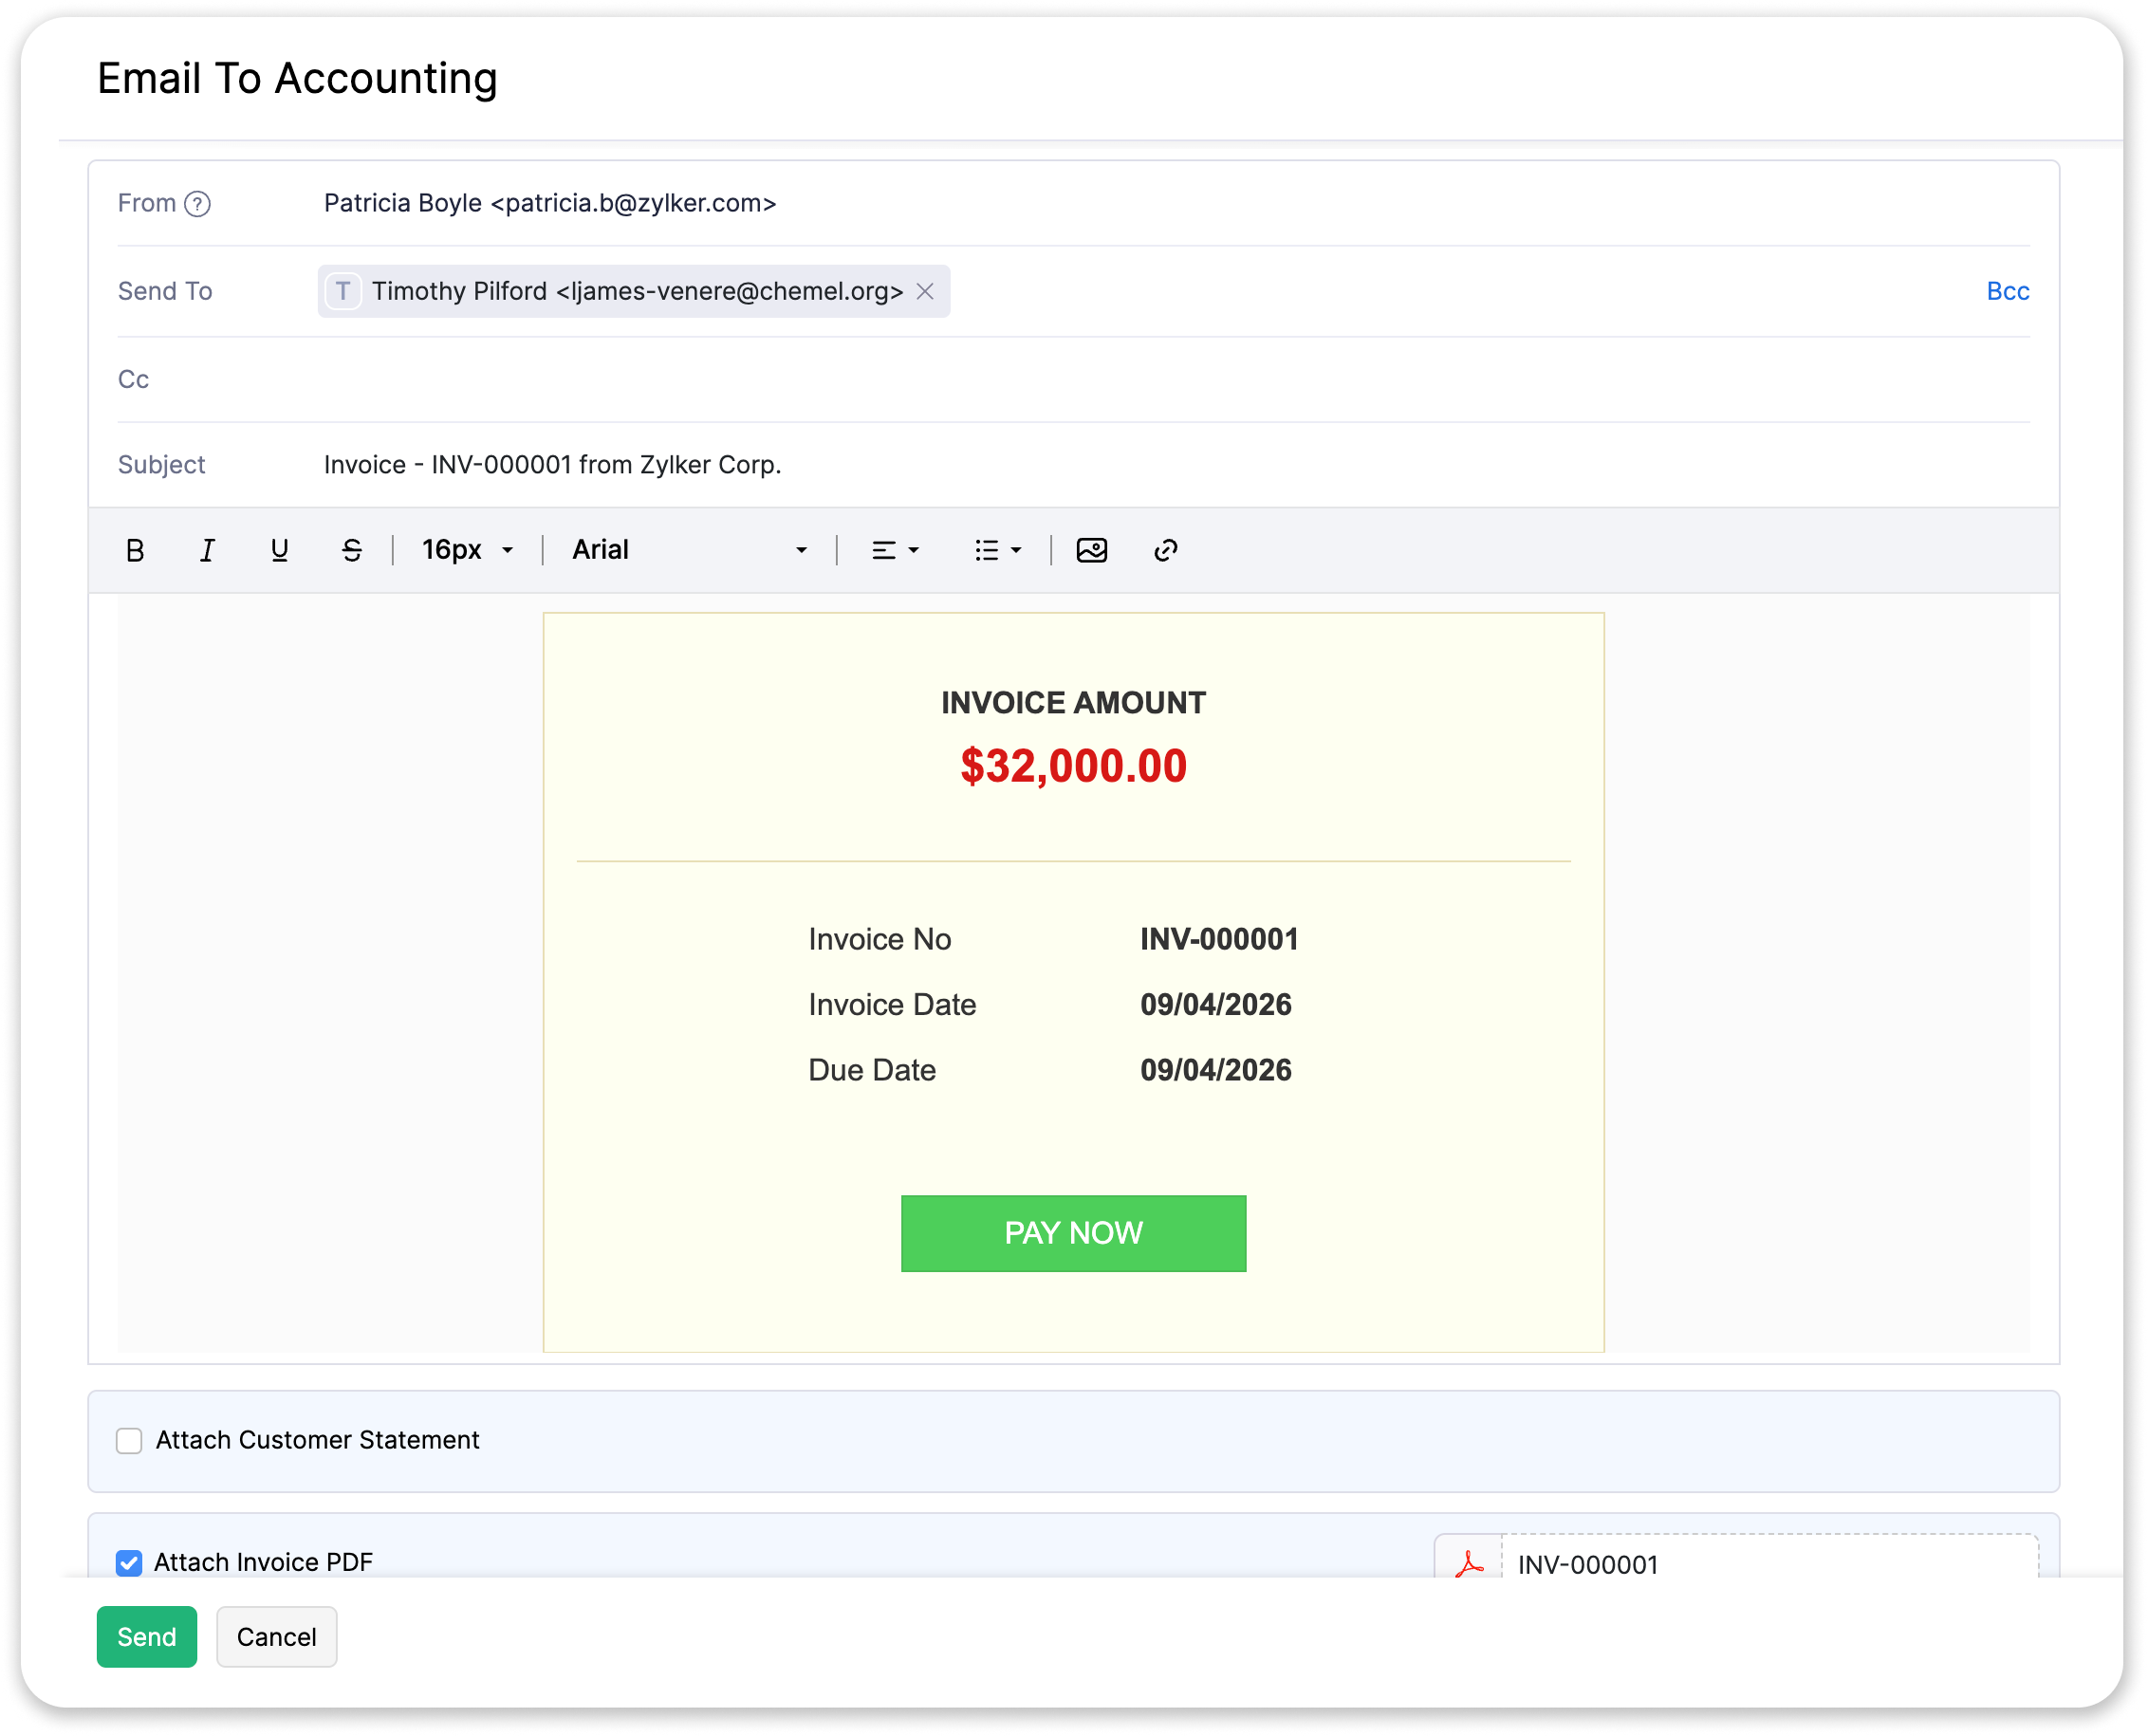Click the From field help icon
The height and width of the screenshot is (1736, 2148).
(x=198, y=204)
